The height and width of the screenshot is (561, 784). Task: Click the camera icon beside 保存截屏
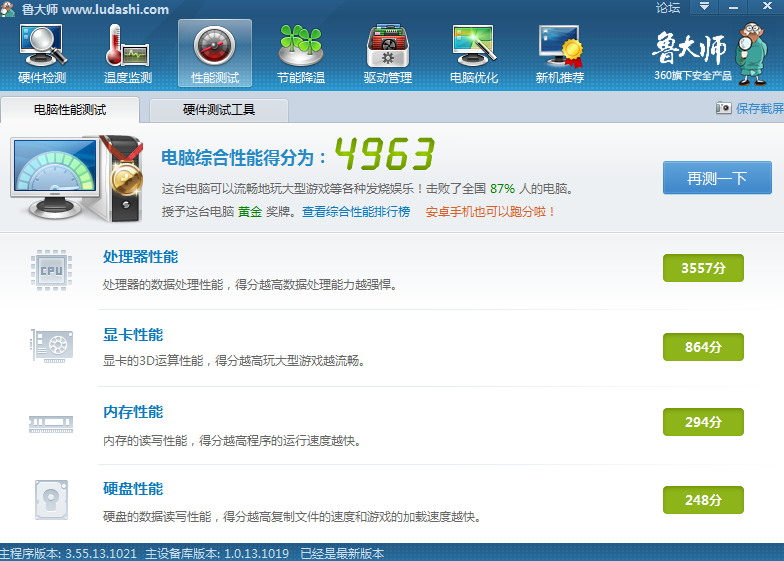click(724, 108)
